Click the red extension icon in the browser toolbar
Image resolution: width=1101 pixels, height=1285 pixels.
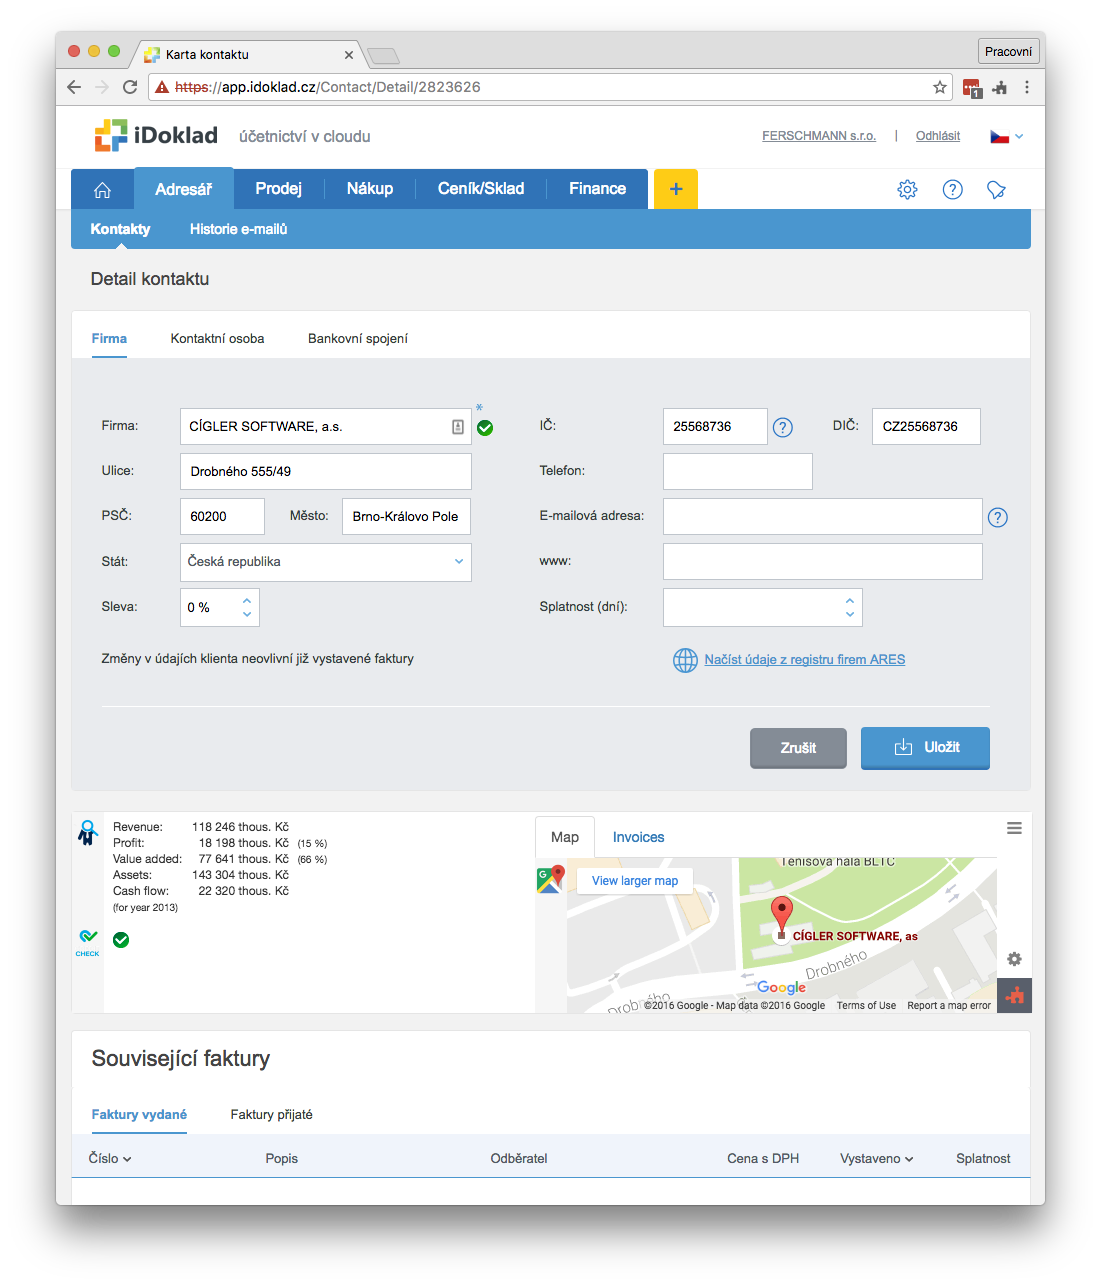972,88
